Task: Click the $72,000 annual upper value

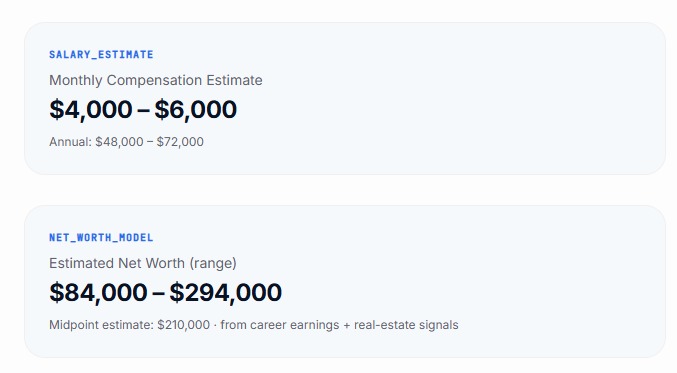Action: (x=180, y=142)
